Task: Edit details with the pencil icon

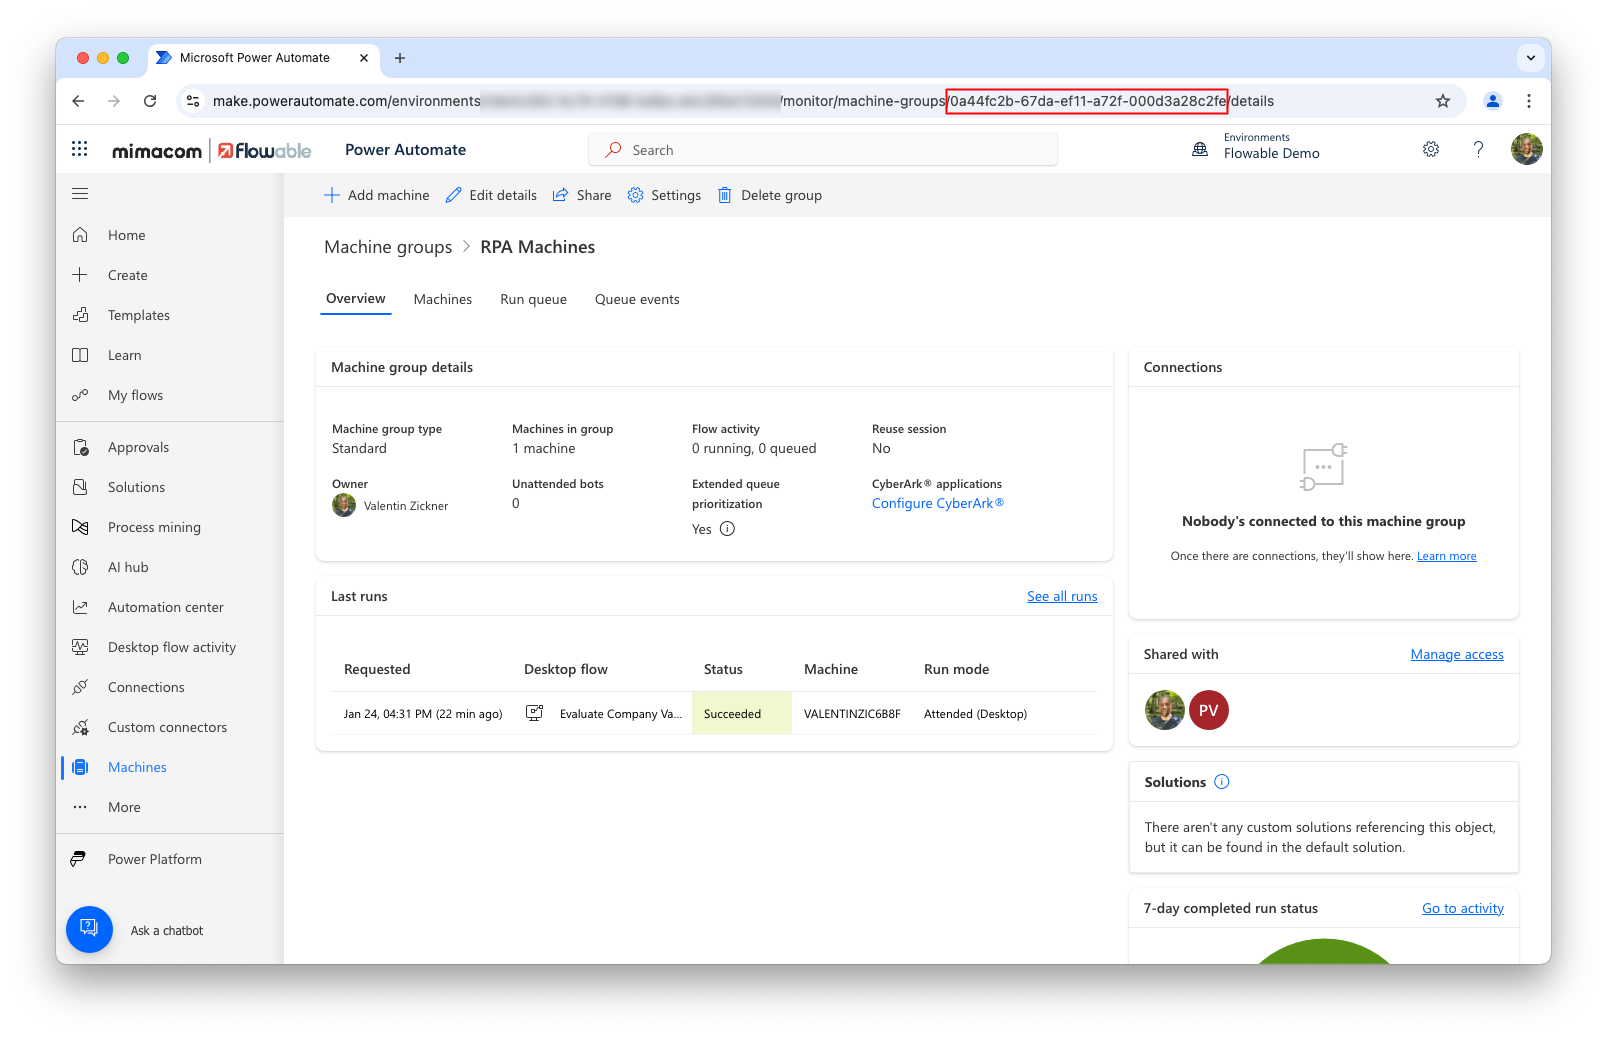Action: point(490,195)
